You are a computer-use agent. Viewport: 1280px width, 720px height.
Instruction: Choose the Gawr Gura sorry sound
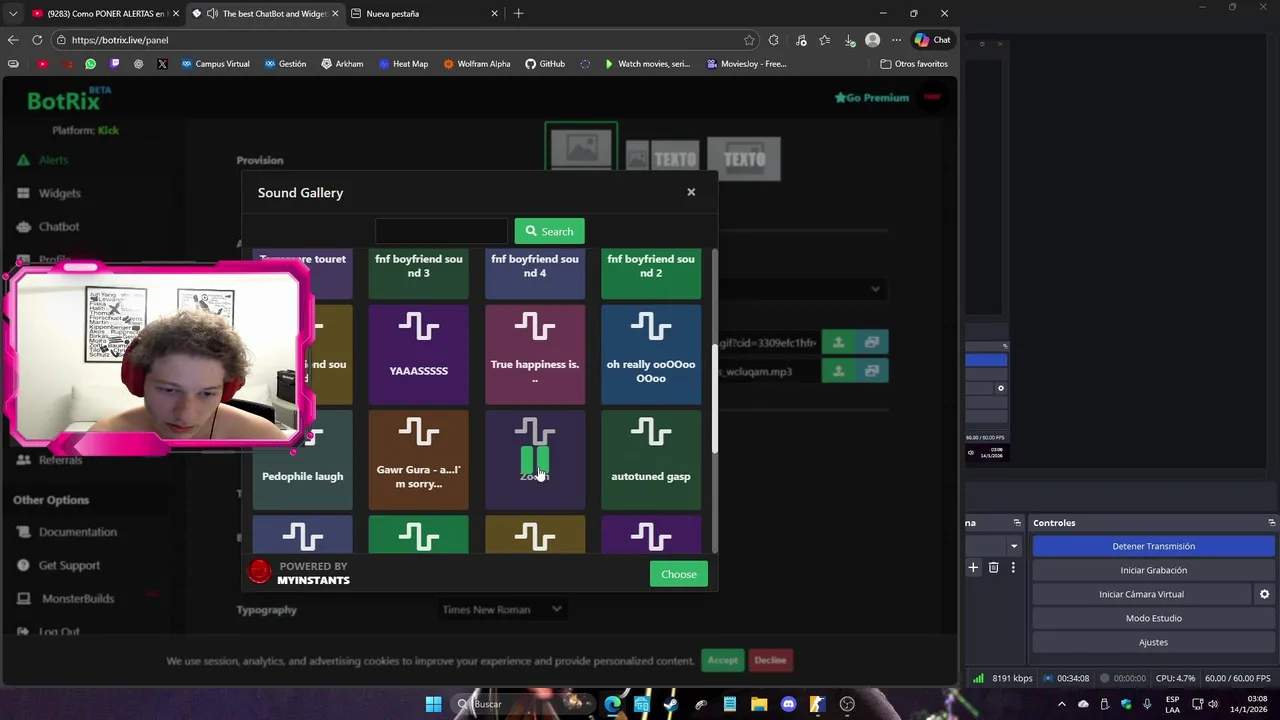pyautogui.click(x=418, y=460)
